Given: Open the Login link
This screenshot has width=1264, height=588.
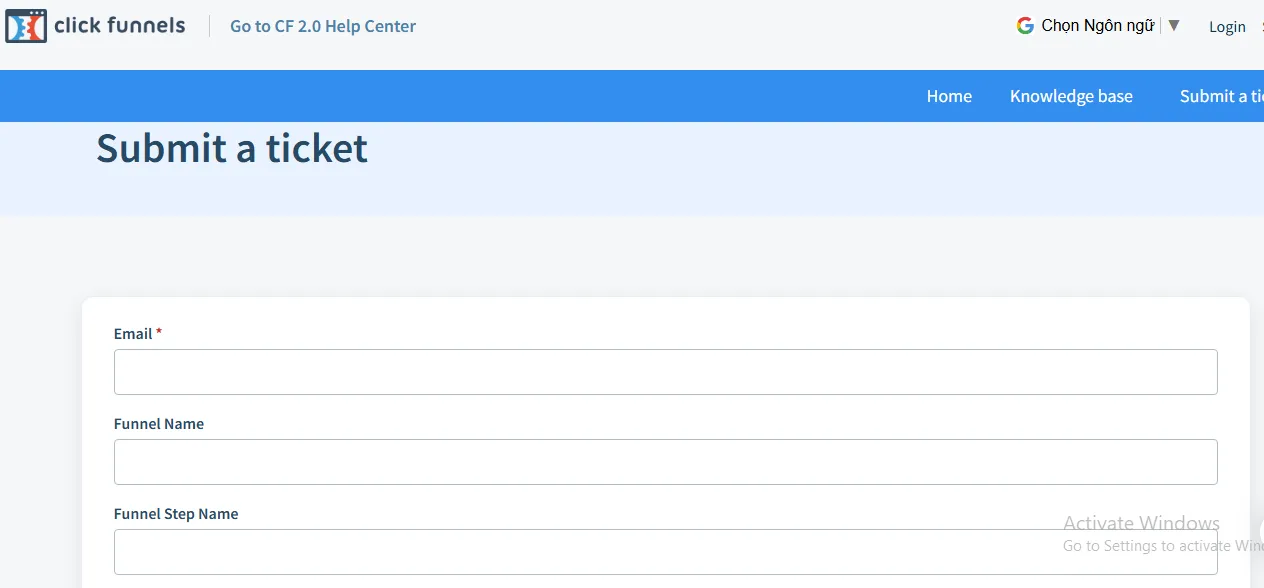Looking at the screenshot, I should tap(1227, 27).
